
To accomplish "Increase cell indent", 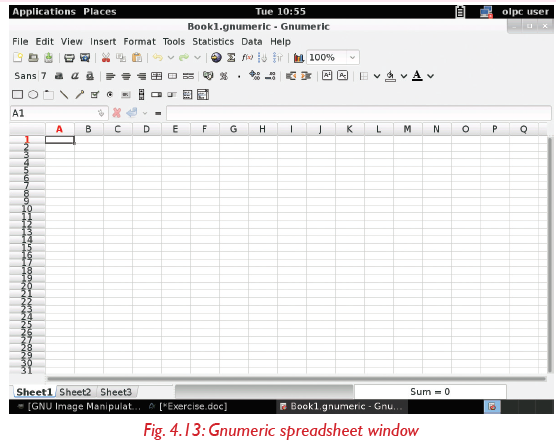I will coord(306,76).
